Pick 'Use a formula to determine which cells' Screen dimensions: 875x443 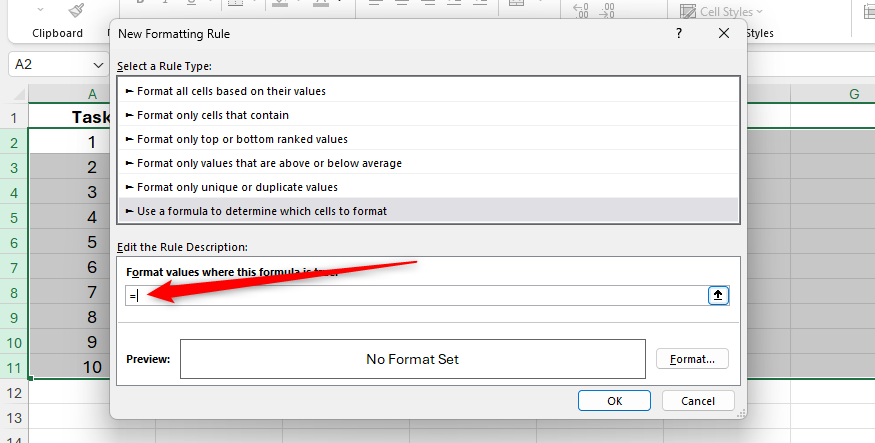[x=428, y=211]
